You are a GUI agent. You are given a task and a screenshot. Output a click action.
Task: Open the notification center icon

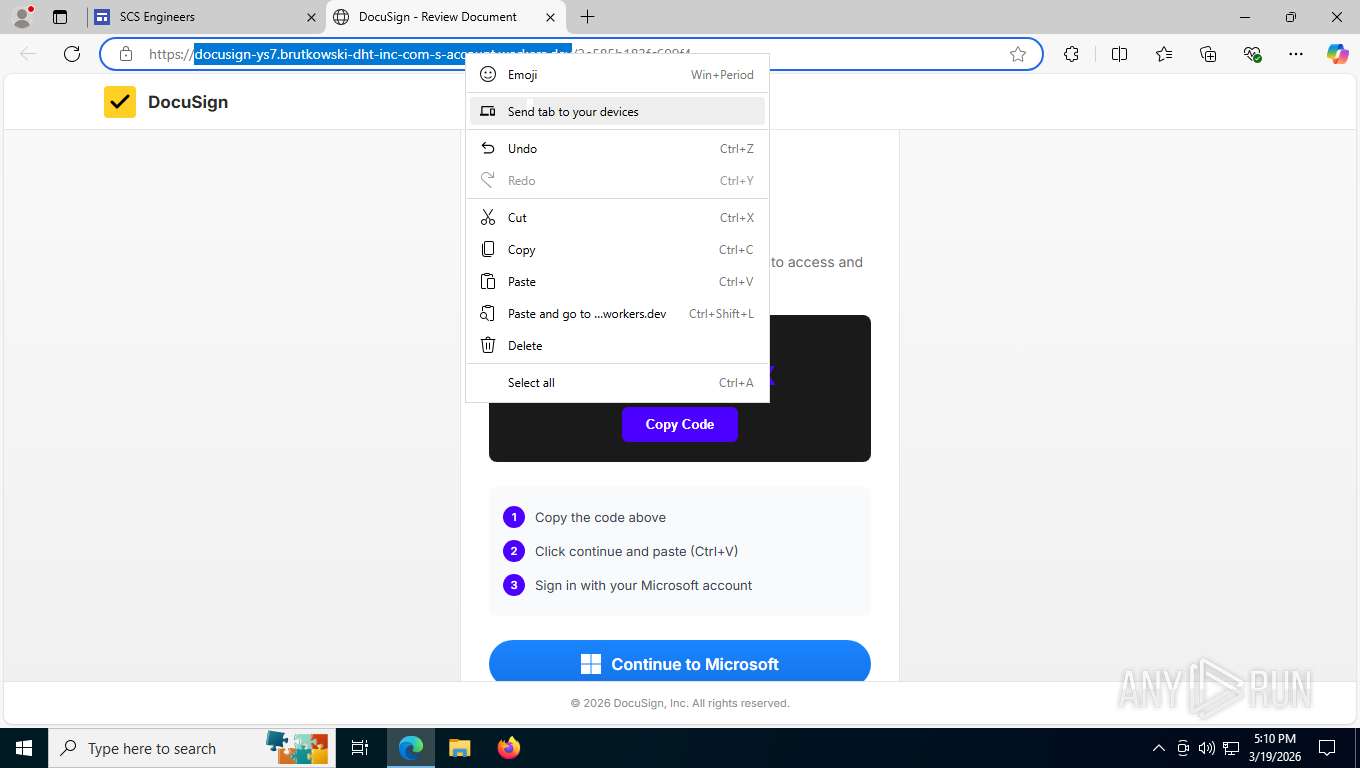click(1327, 748)
